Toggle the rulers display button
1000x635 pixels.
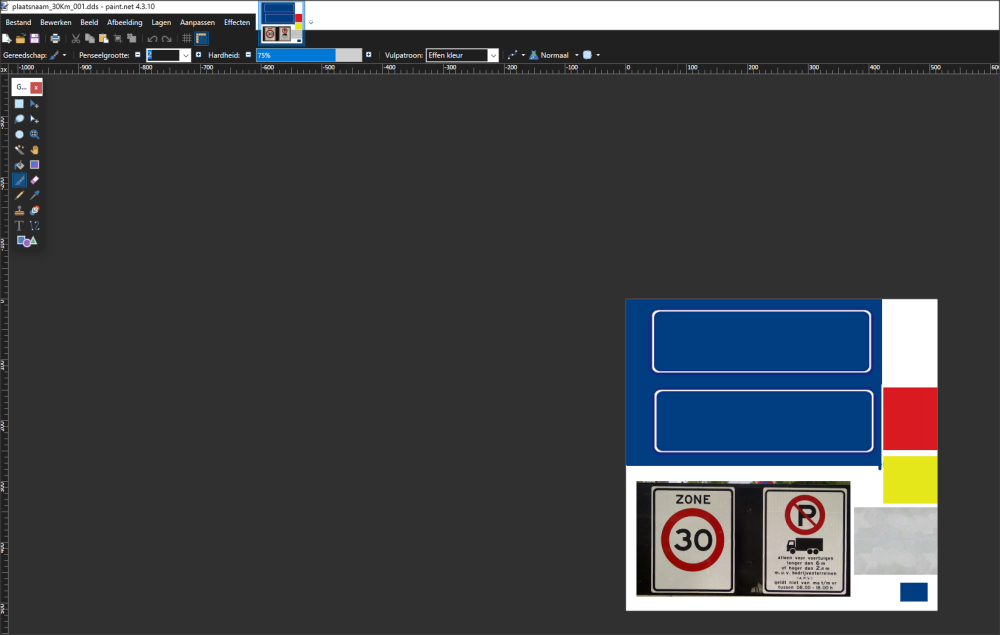click(201, 38)
